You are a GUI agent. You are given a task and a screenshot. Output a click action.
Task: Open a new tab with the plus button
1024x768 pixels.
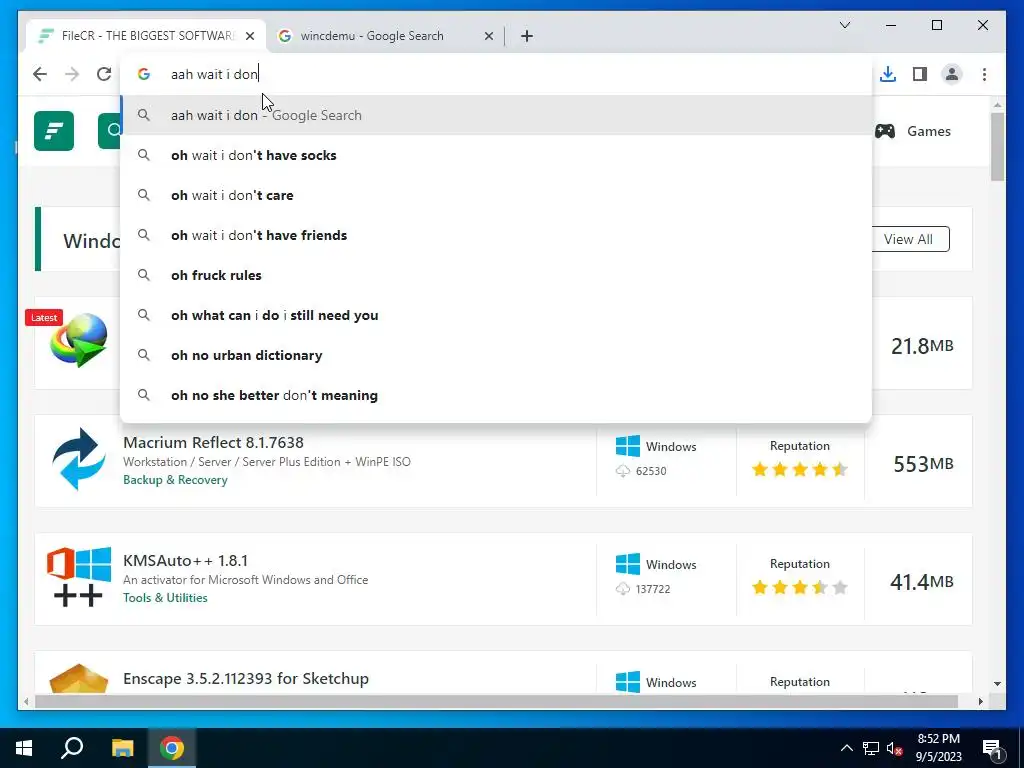point(527,36)
